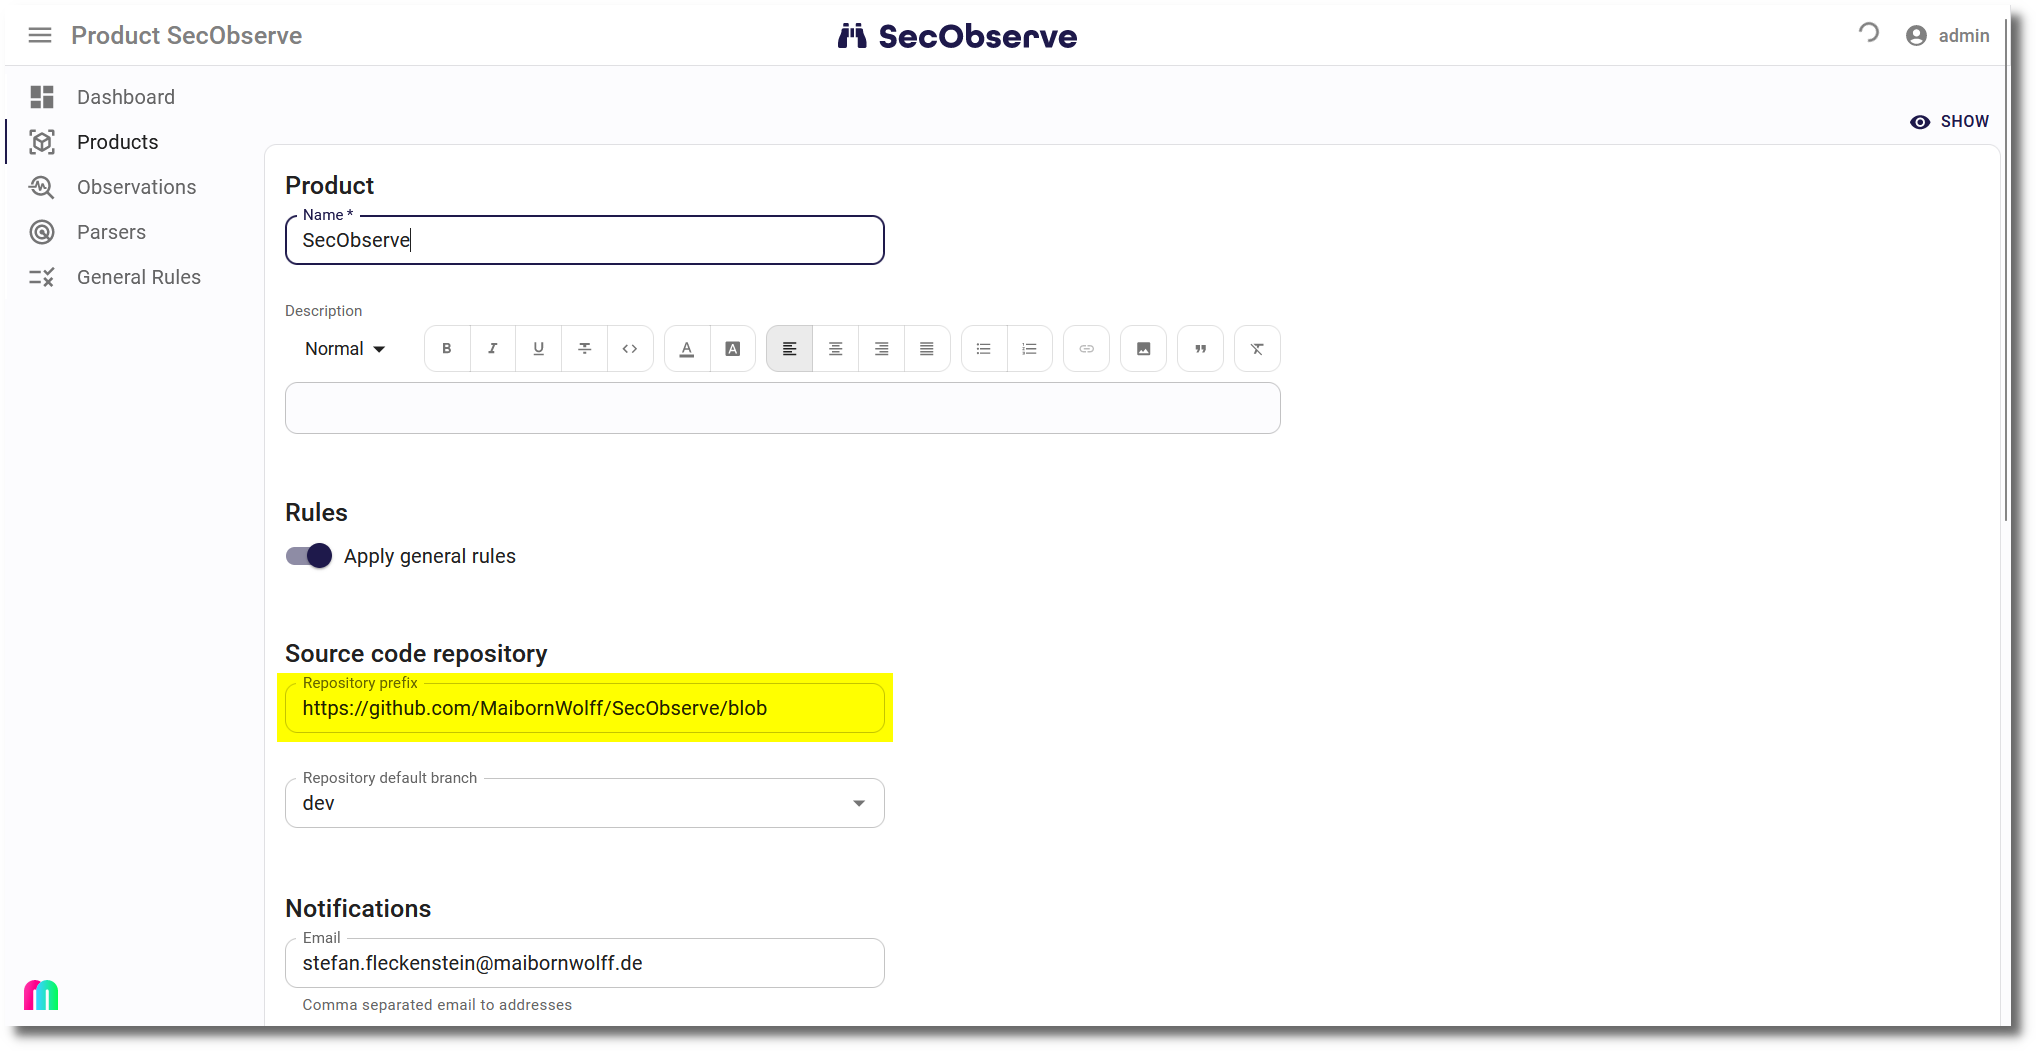The image size is (2036, 1051).
Task: Insert a code block in the description
Action: [630, 348]
